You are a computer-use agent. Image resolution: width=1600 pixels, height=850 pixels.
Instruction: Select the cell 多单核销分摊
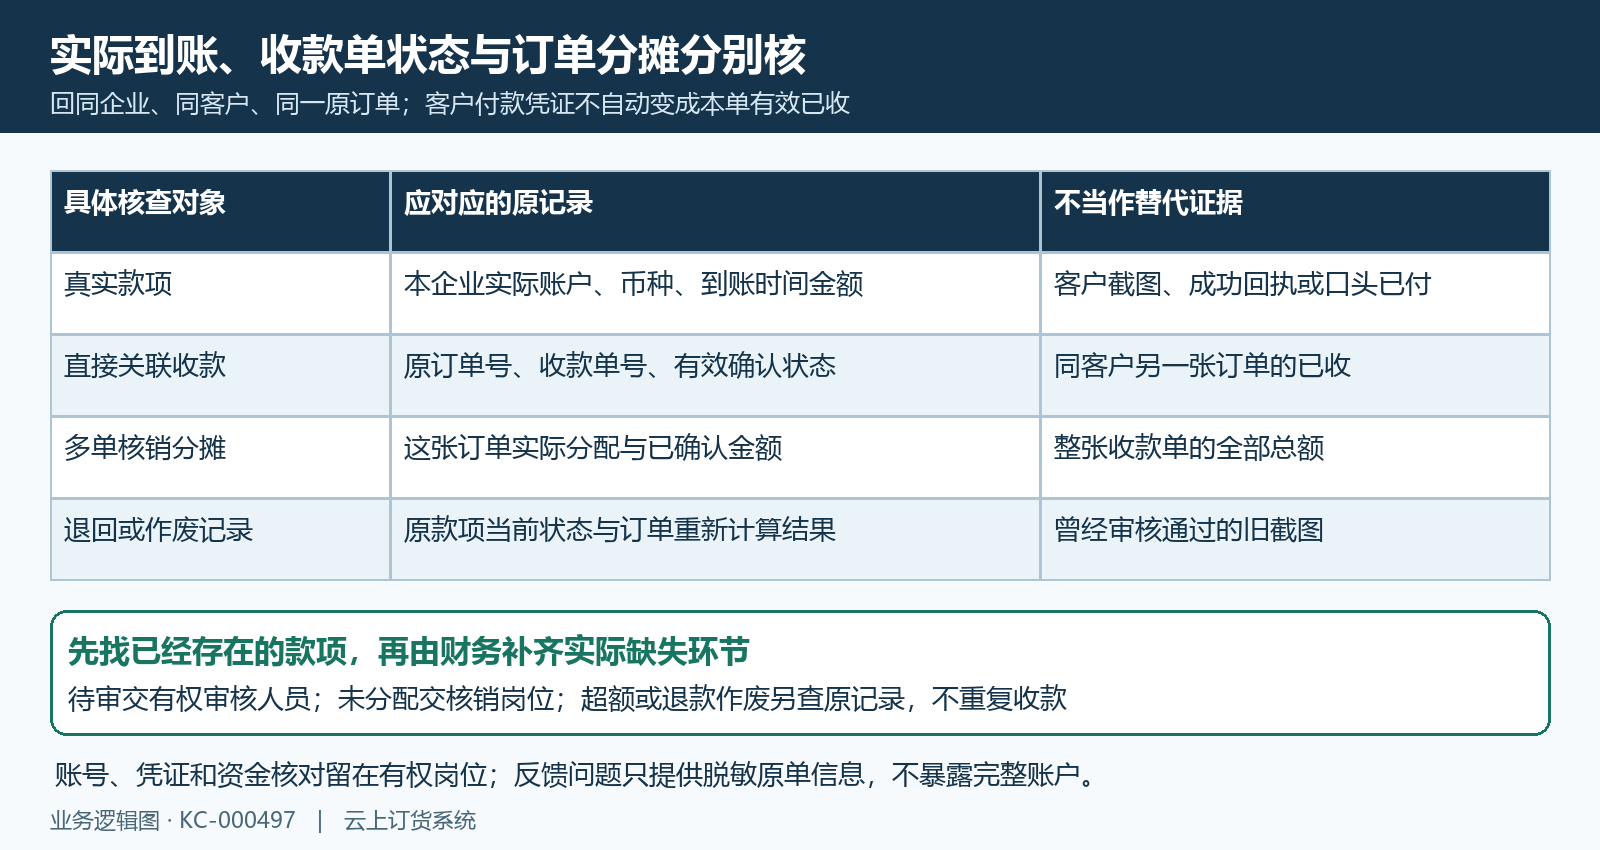(220, 458)
